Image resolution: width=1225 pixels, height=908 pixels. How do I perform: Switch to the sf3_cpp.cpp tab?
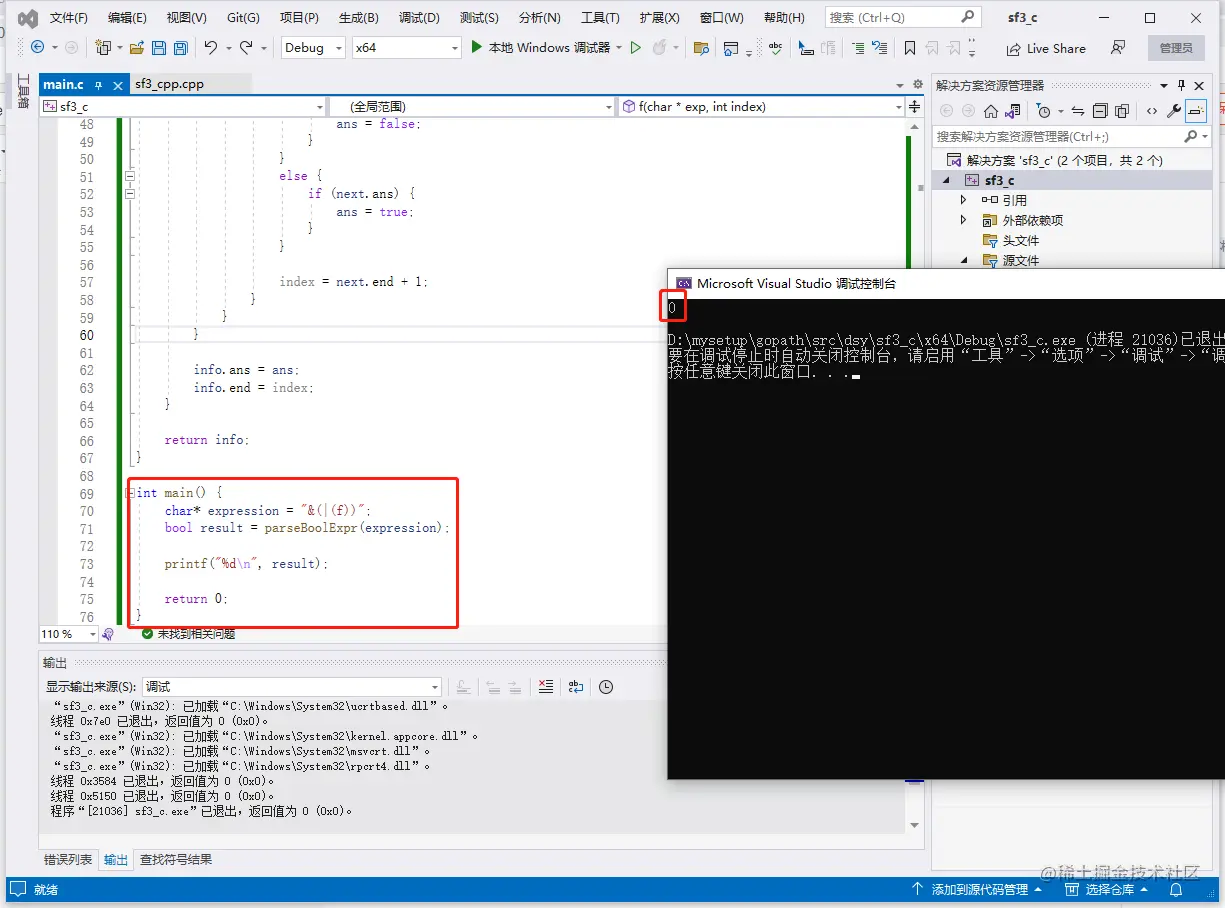point(169,84)
